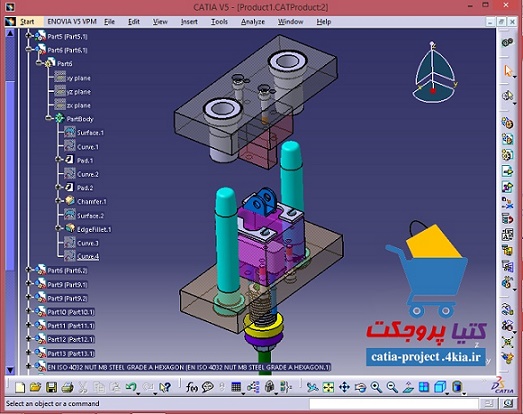Click the Shading view mode icon
Screen dimensions: 523x414
tap(457, 387)
